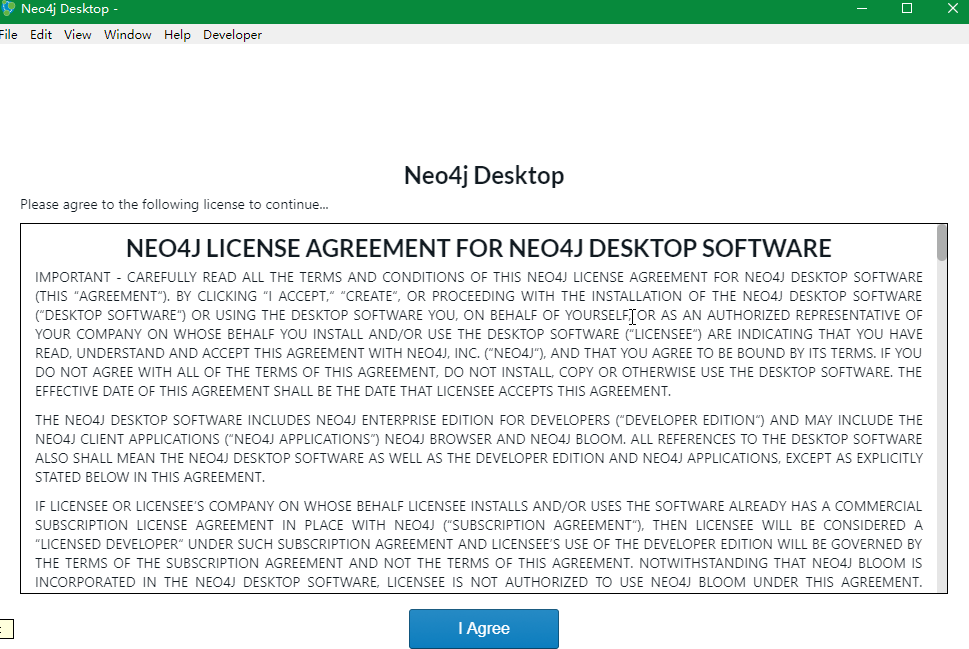This screenshot has width=969, height=649.
Task: Open the Window menu
Action: tap(127, 34)
